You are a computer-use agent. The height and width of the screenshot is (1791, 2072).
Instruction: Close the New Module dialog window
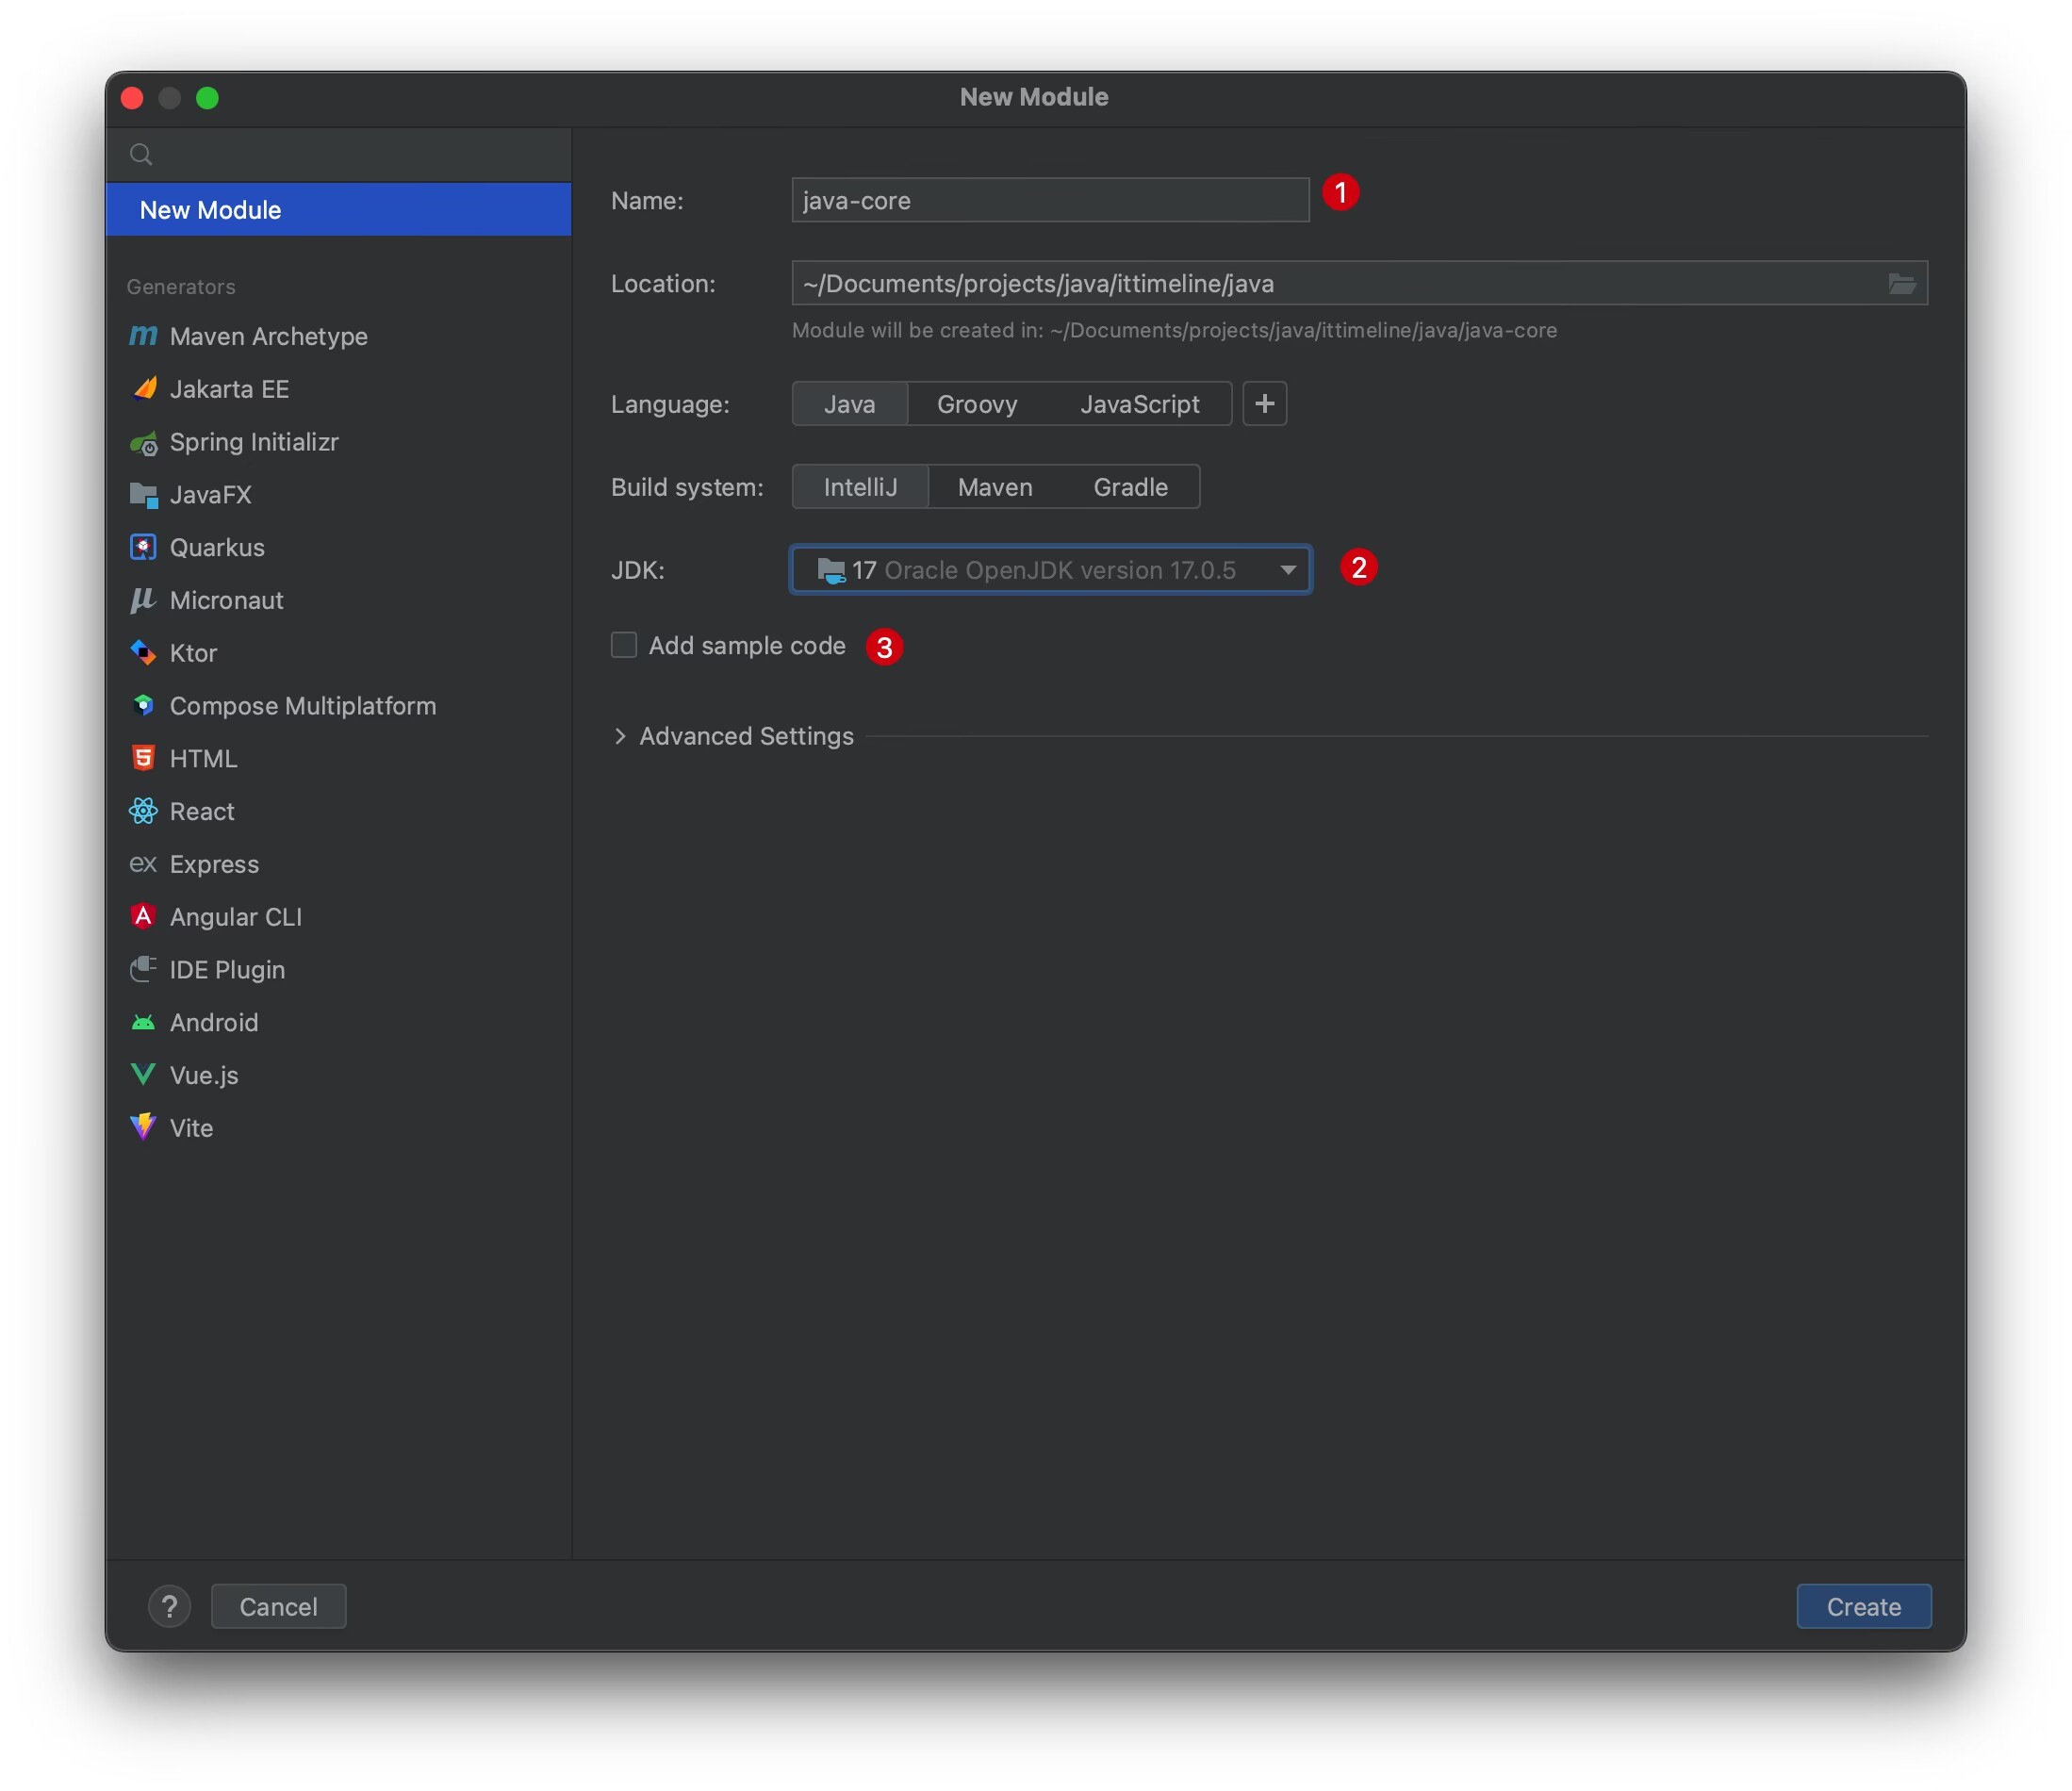point(132,98)
